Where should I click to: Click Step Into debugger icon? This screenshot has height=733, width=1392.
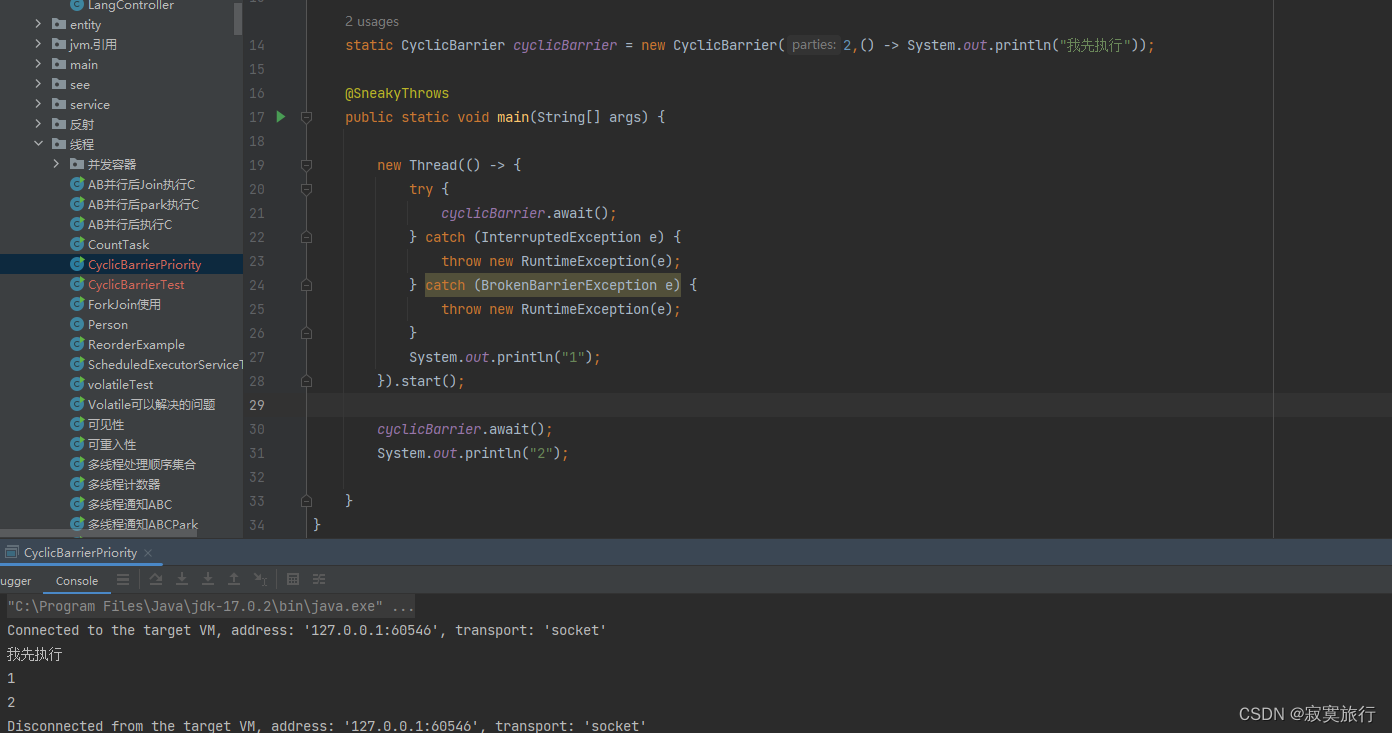(x=182, y=580)
